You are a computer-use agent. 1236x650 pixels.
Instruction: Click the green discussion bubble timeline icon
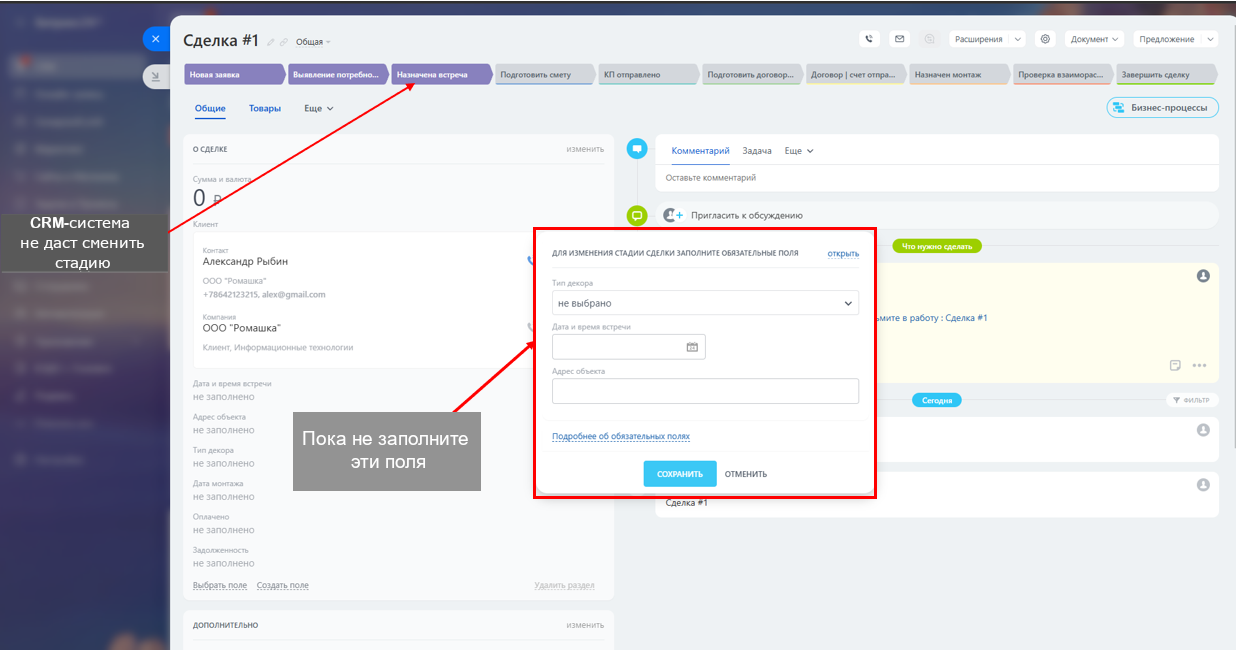pyautogui.click(x=637, y=215)
